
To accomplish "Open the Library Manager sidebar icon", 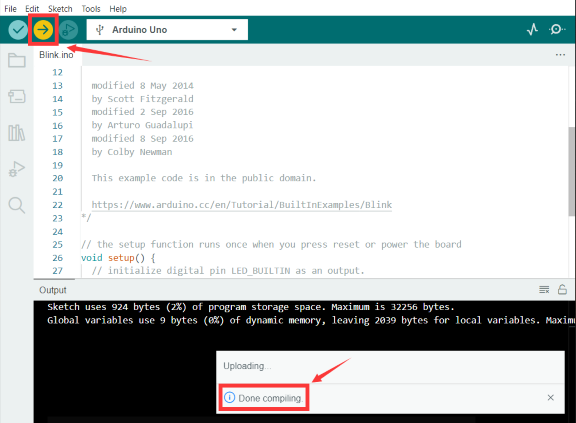I will pos(17,133).
